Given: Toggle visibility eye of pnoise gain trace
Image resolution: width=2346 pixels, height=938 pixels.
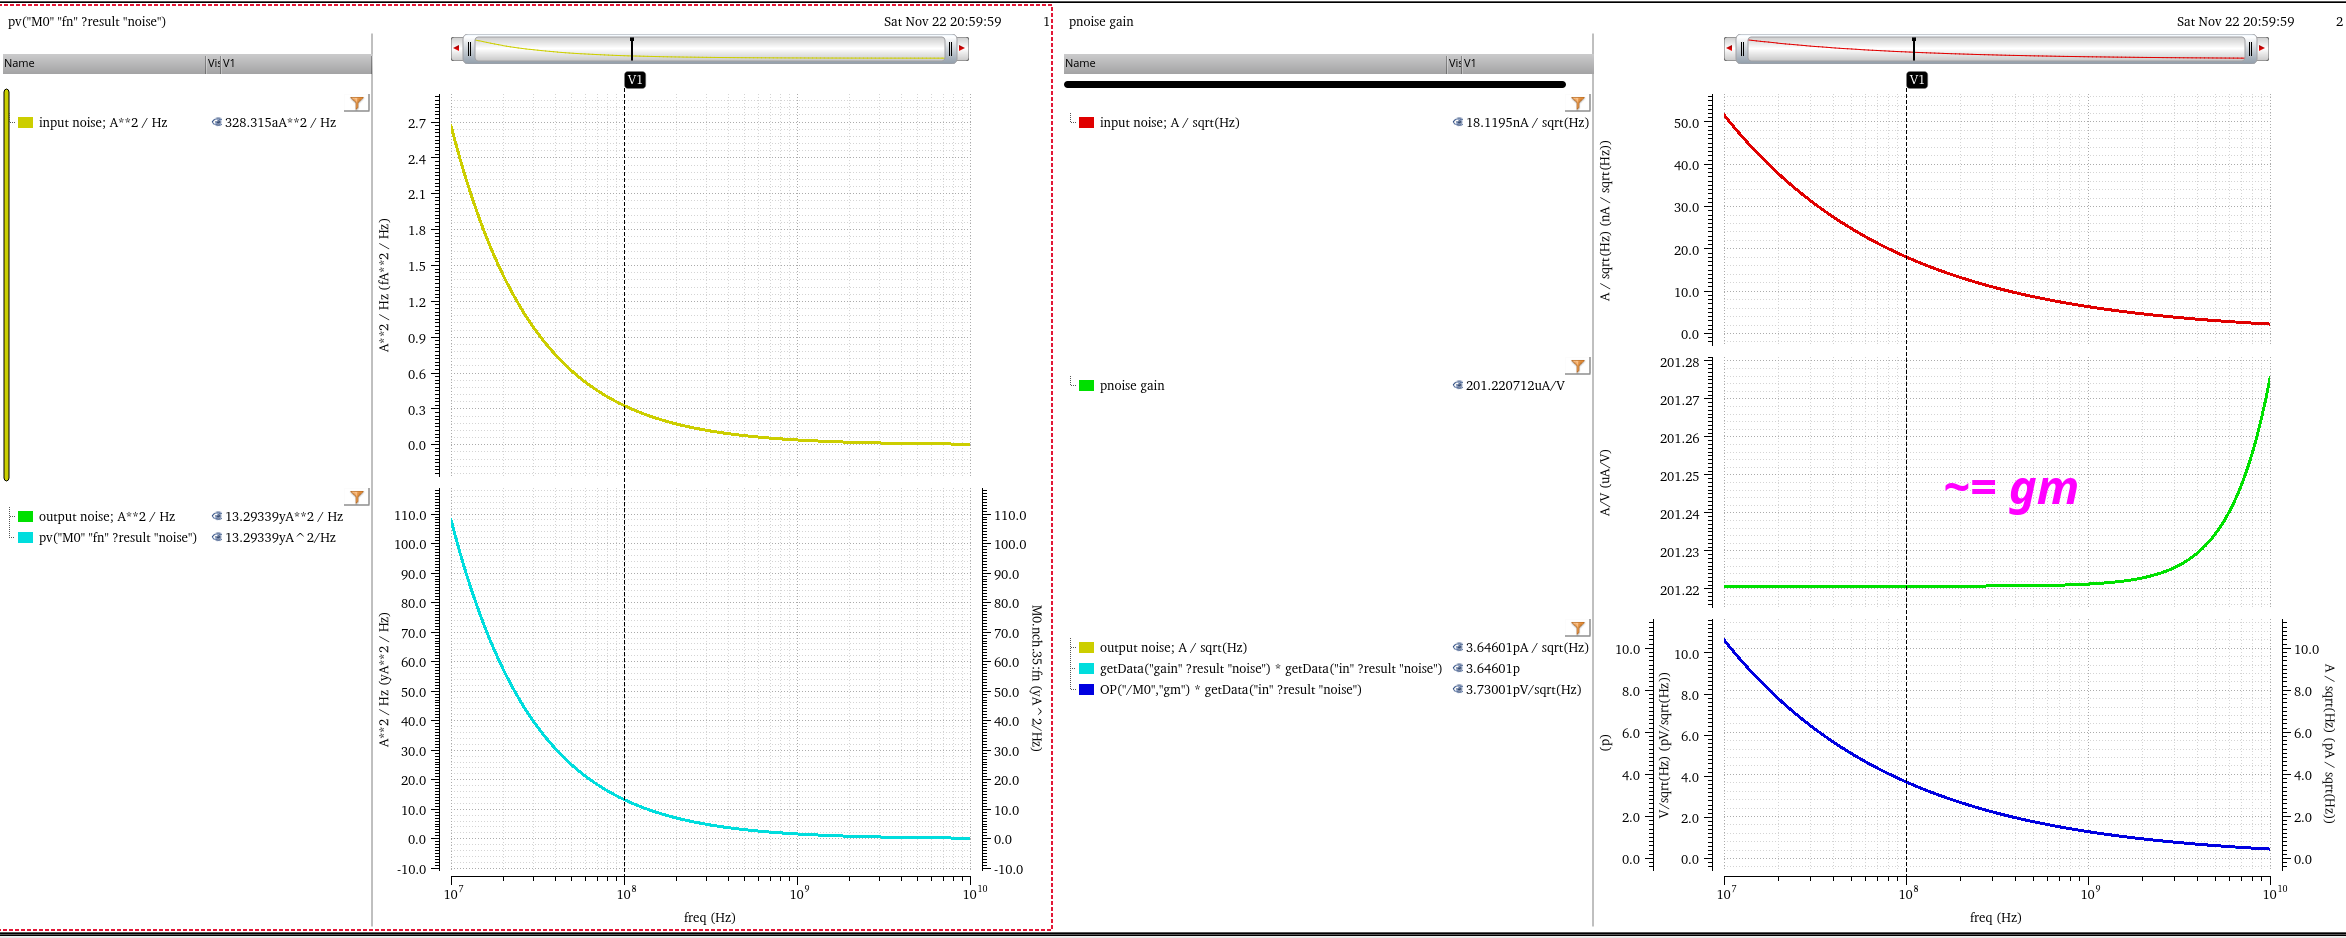Looking at the screenshot, I should click(x=1458, y=386).
